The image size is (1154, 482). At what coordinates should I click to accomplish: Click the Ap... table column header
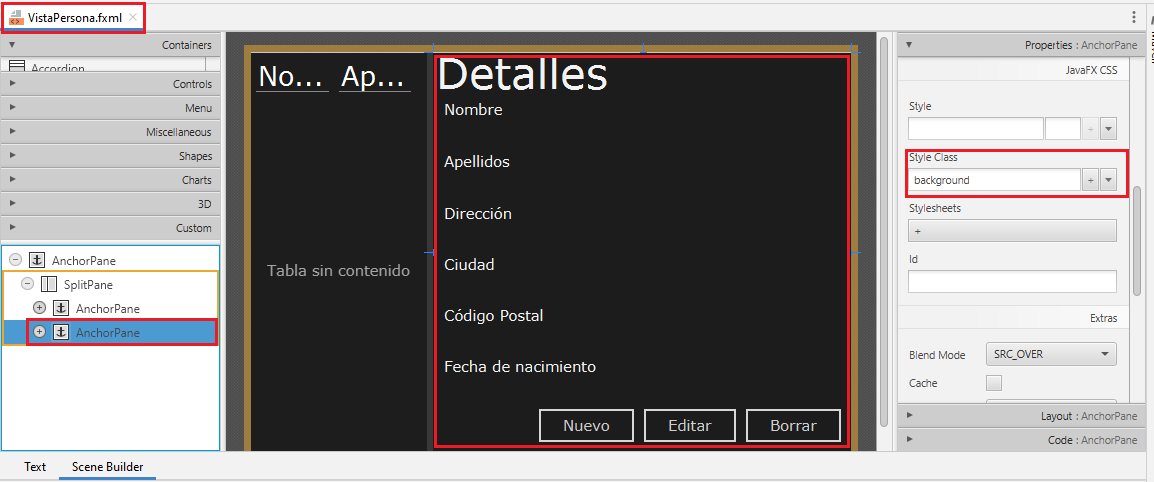pos(375,77)
